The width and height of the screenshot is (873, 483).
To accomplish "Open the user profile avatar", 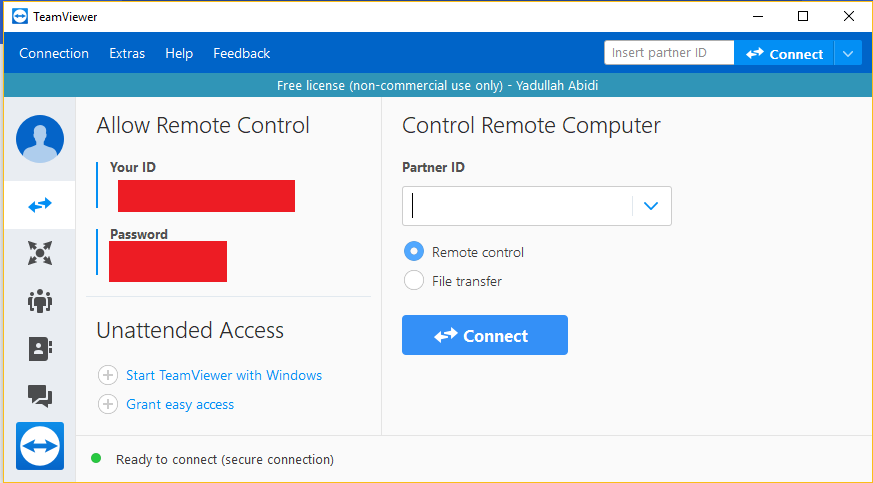I will pos(40,139).
